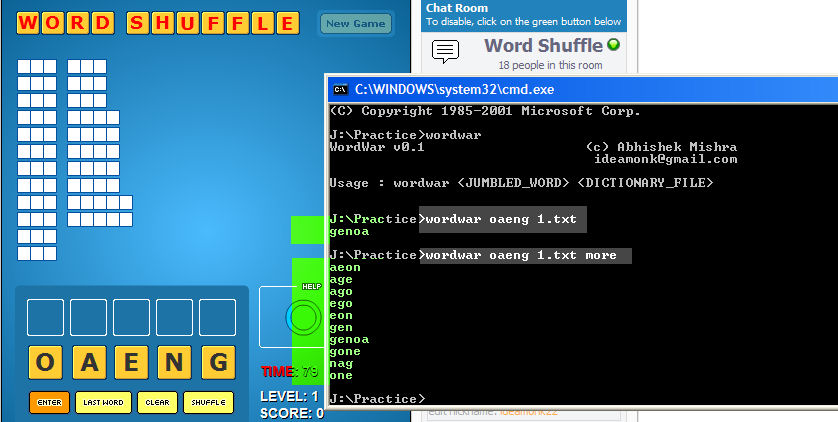Click the SCORE: 0 display
Image resolution: width=838 pixels, height=422 pixels.
coord(292,413)
